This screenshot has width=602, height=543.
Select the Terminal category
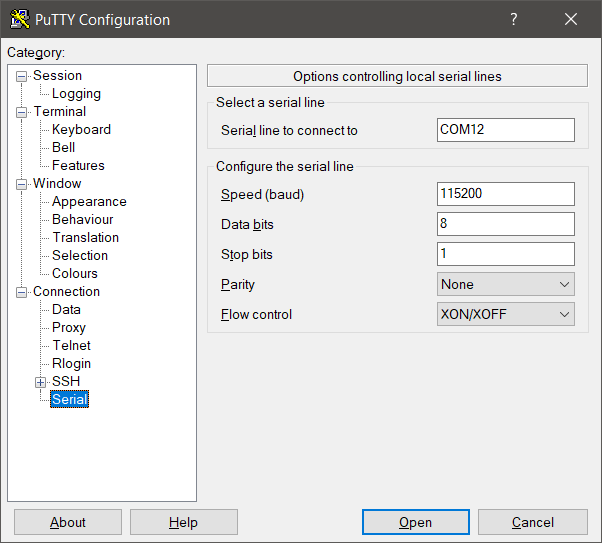[x=60, y=112]
